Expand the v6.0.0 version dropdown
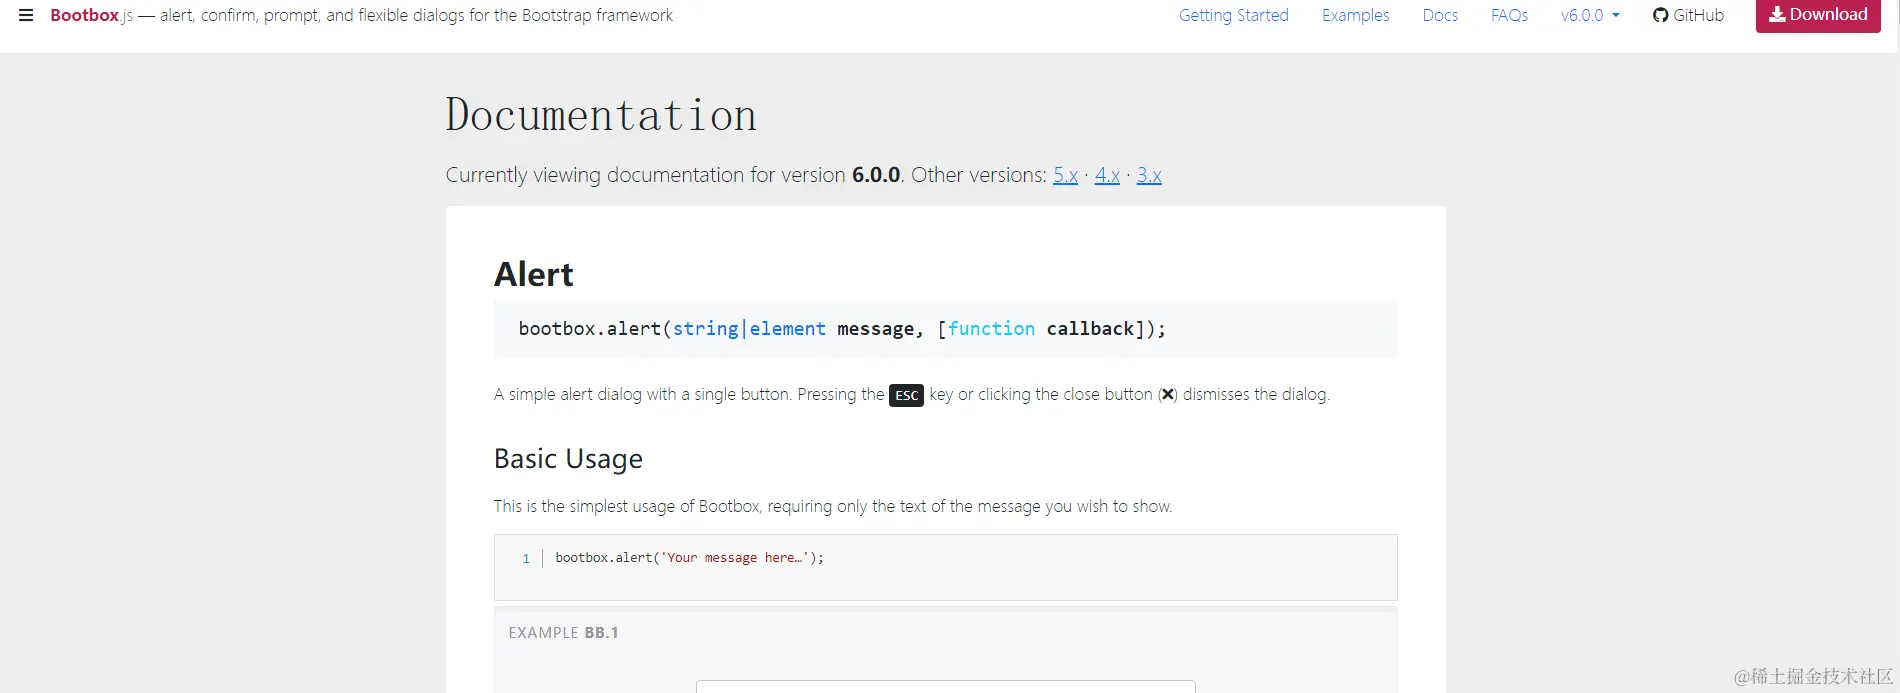Viewport: 1900px width, 693px height. tap(1590, 15)
